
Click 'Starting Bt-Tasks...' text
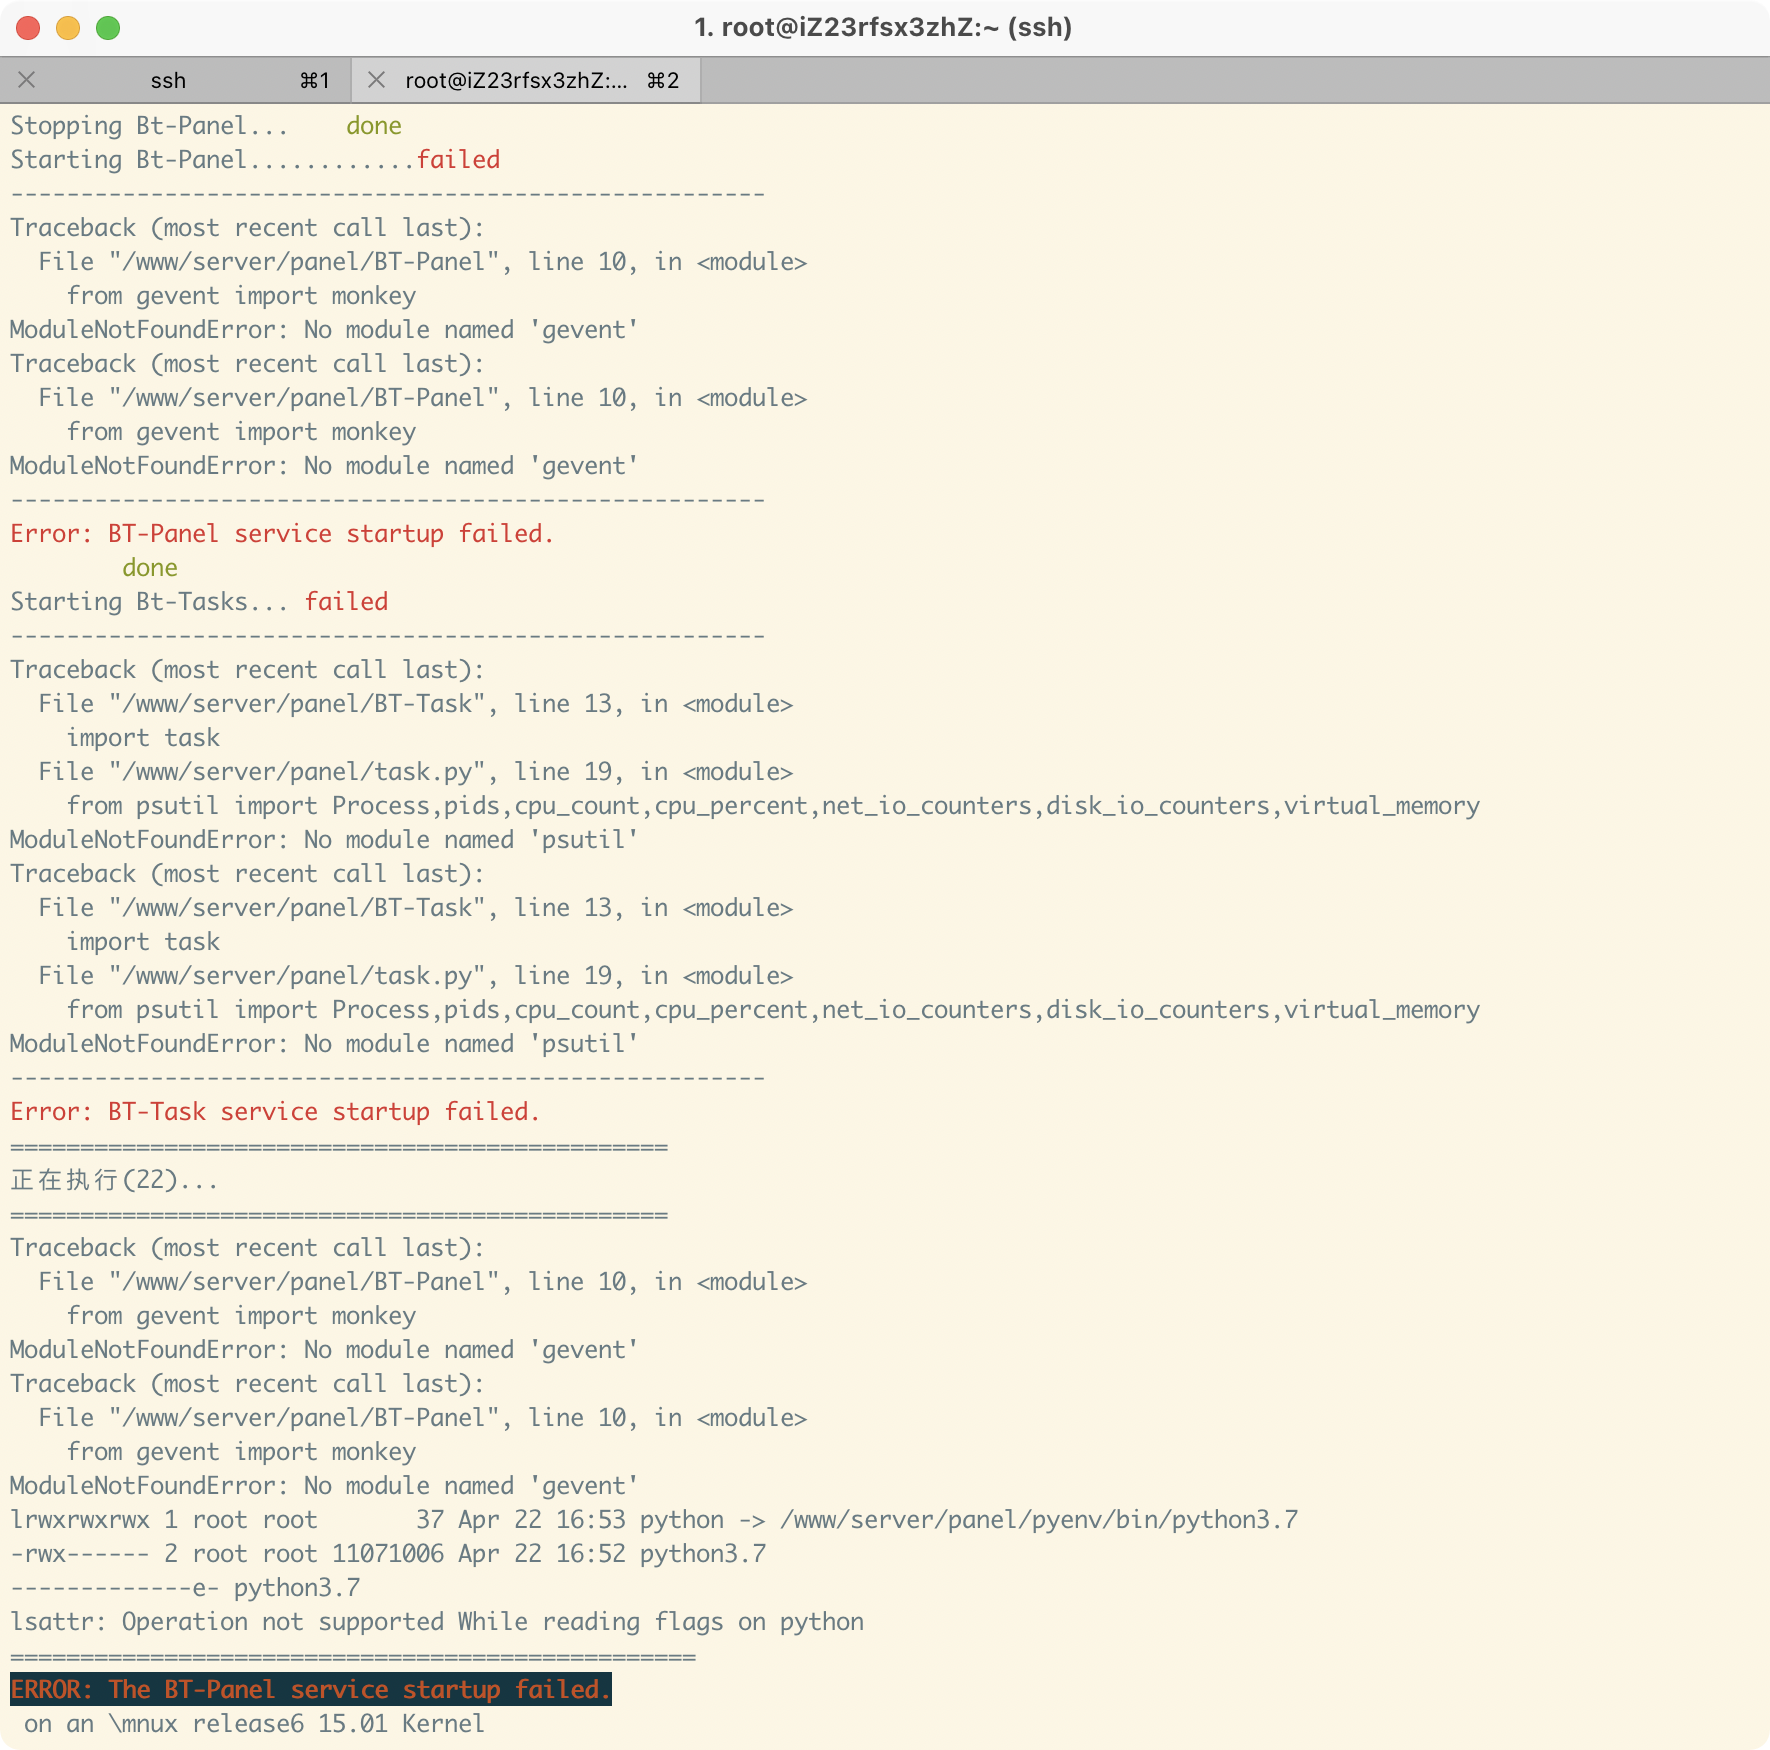(149, 602)
